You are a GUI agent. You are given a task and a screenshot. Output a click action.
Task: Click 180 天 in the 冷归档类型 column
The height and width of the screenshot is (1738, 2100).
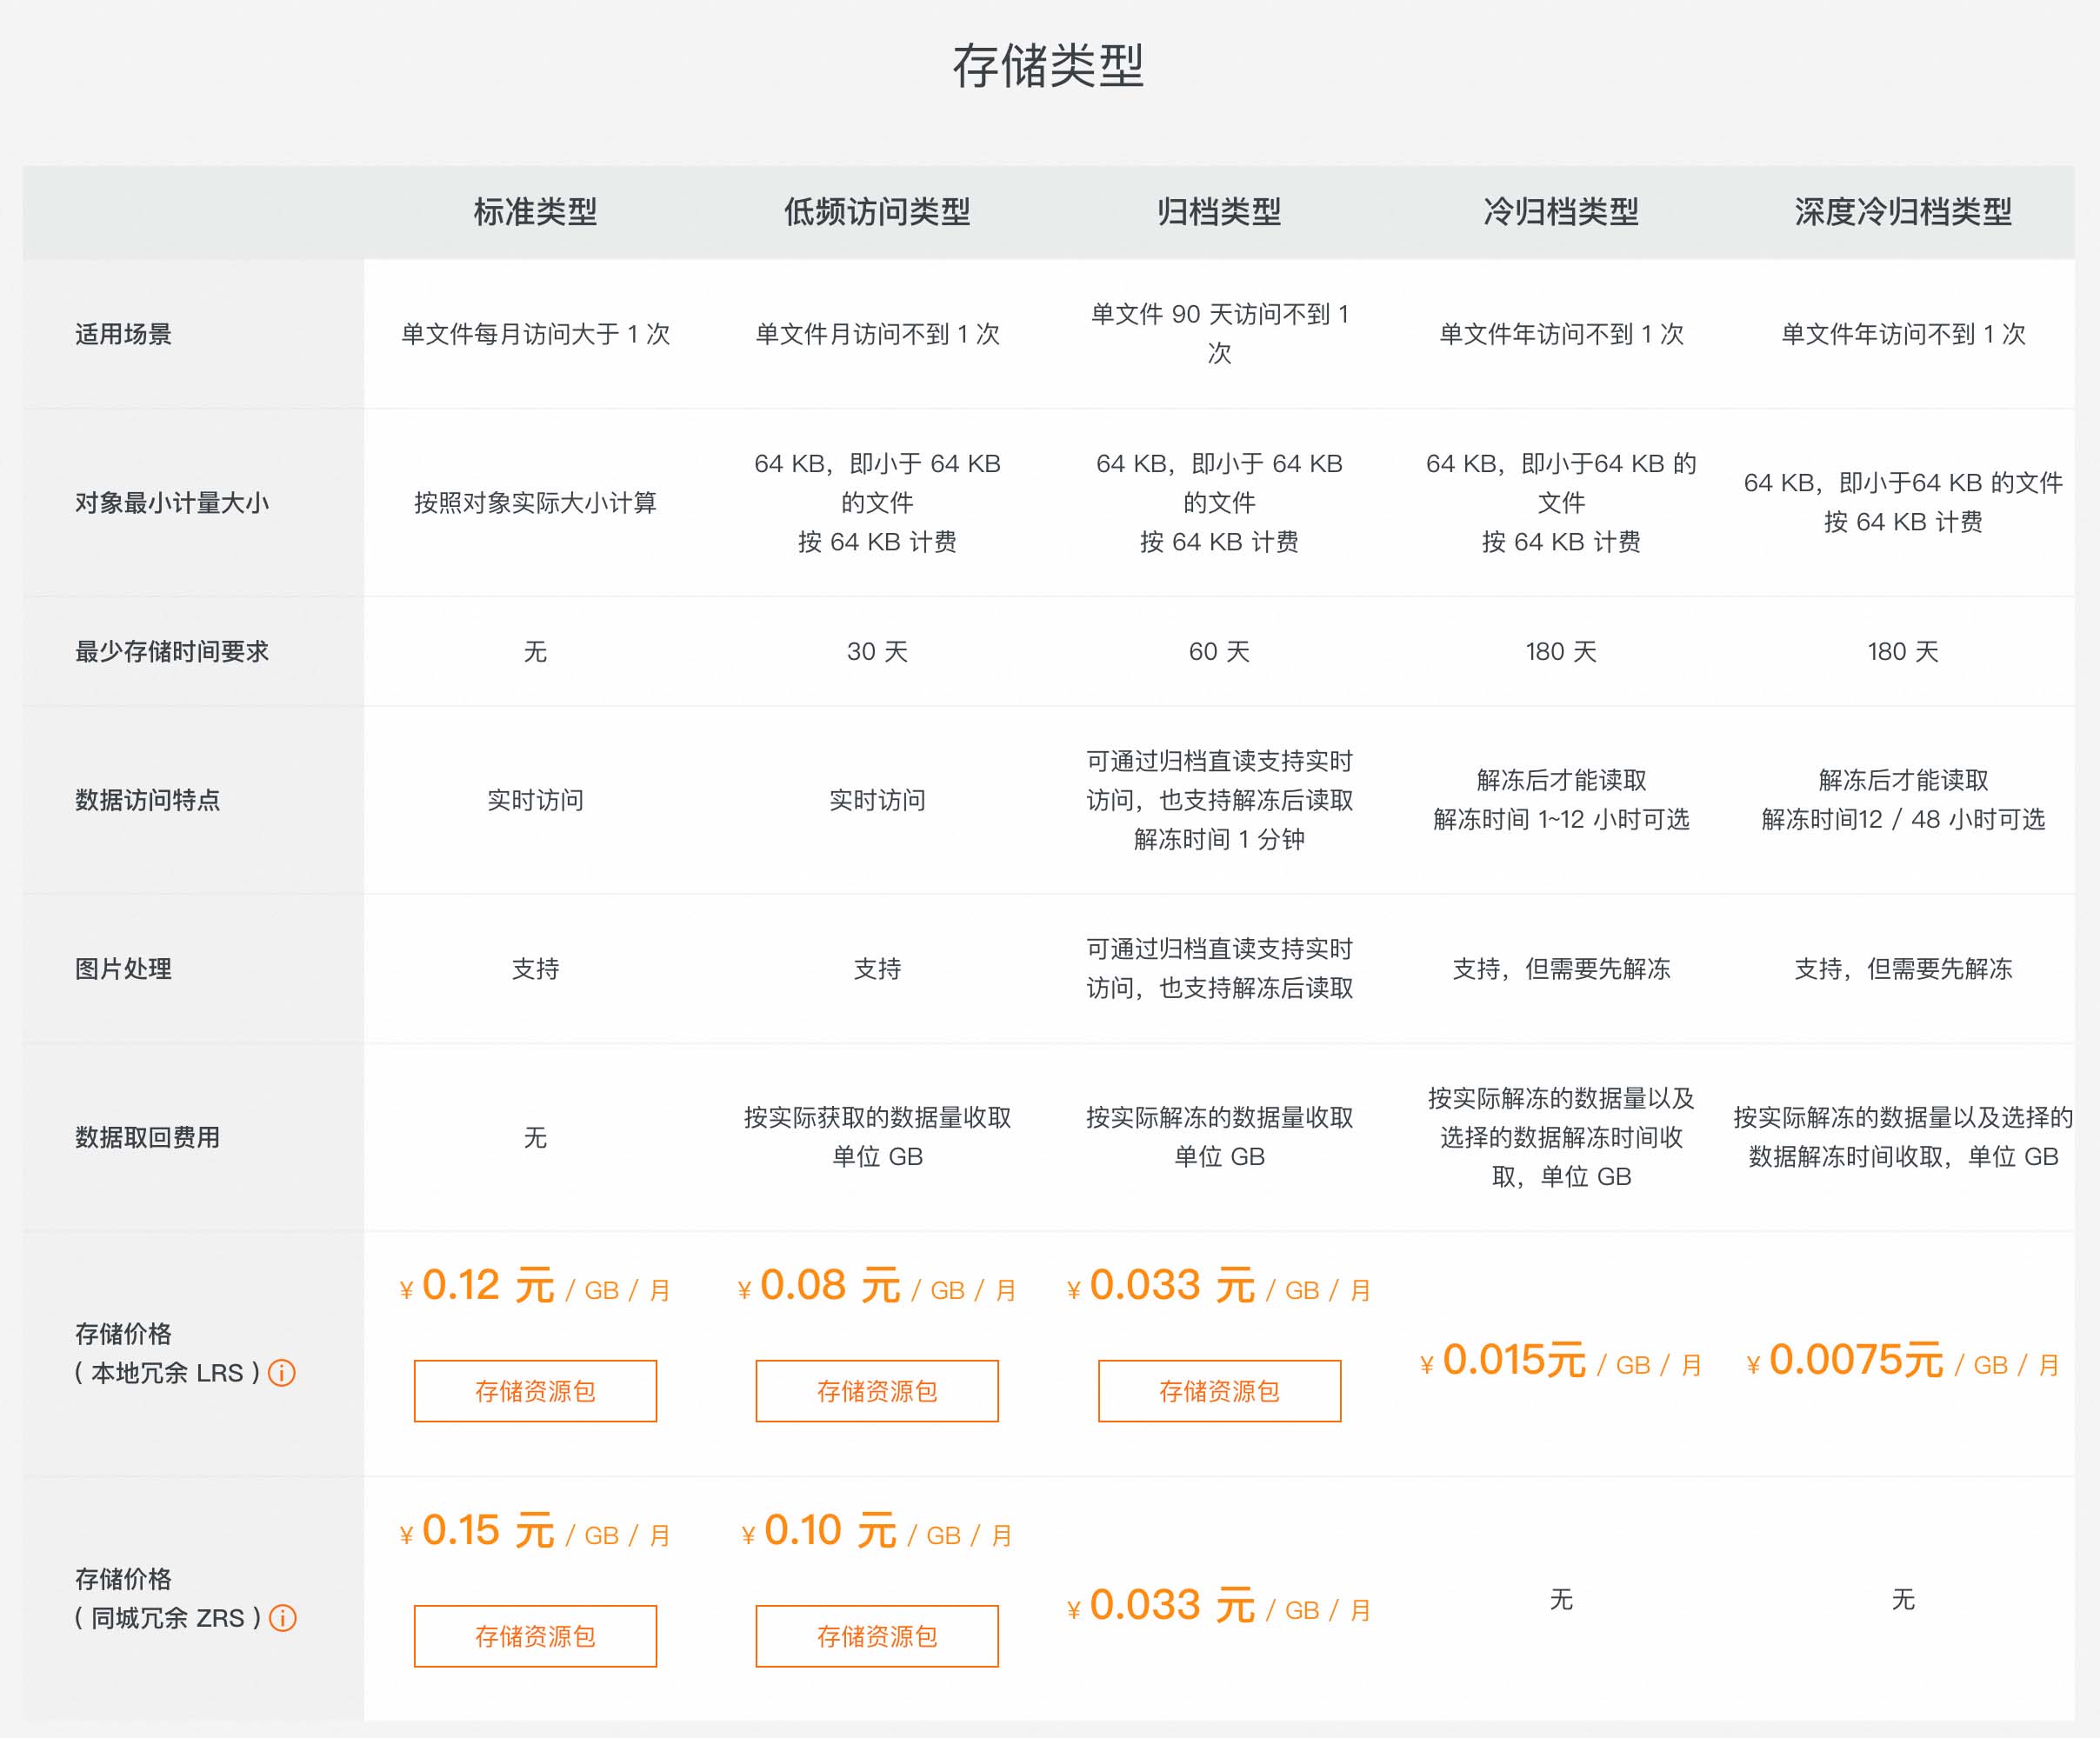(x=1561, y=652)
